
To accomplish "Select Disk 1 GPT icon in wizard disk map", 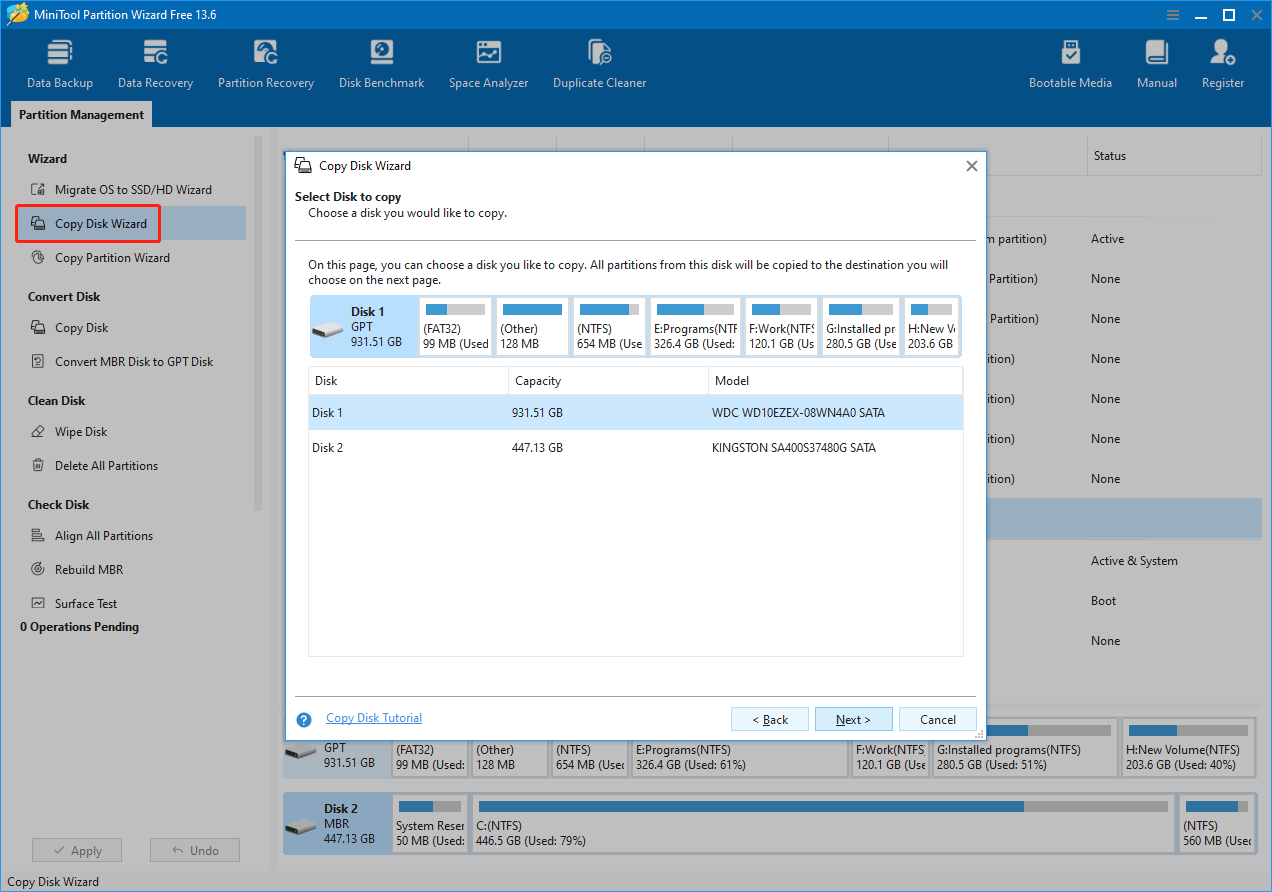I will click(362, 327).
